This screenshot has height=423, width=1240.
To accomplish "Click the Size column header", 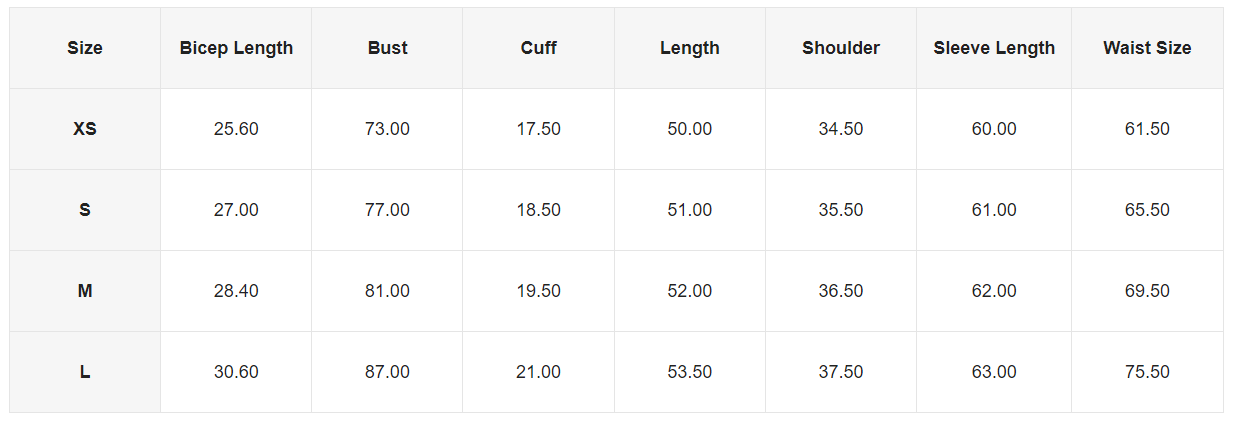I will [x=85, y=48].
